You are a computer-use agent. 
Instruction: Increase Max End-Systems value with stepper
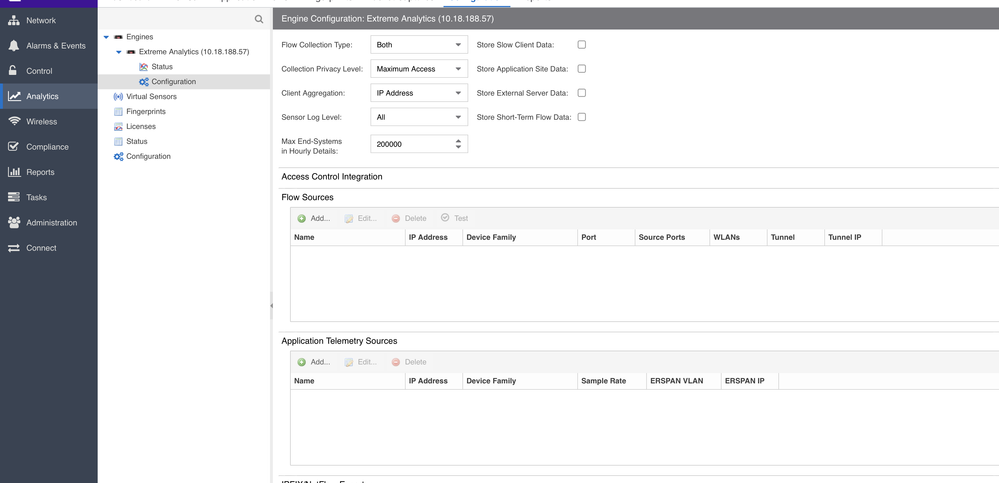click(459, 141)
